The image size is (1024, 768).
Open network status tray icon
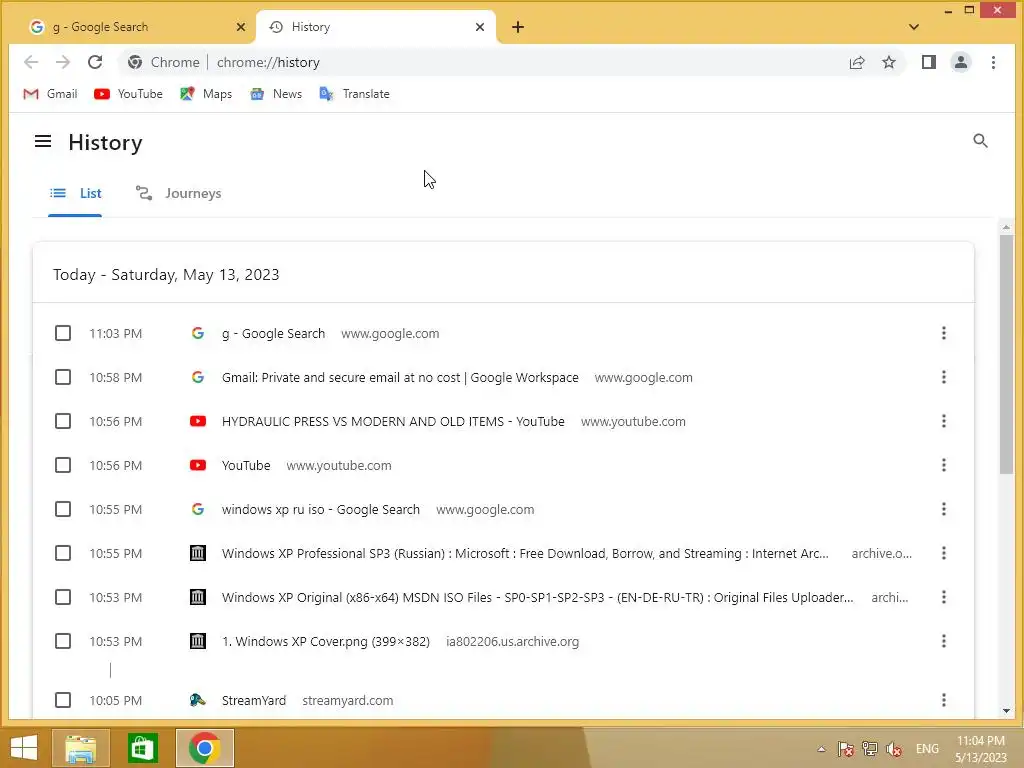click(869, 749)
